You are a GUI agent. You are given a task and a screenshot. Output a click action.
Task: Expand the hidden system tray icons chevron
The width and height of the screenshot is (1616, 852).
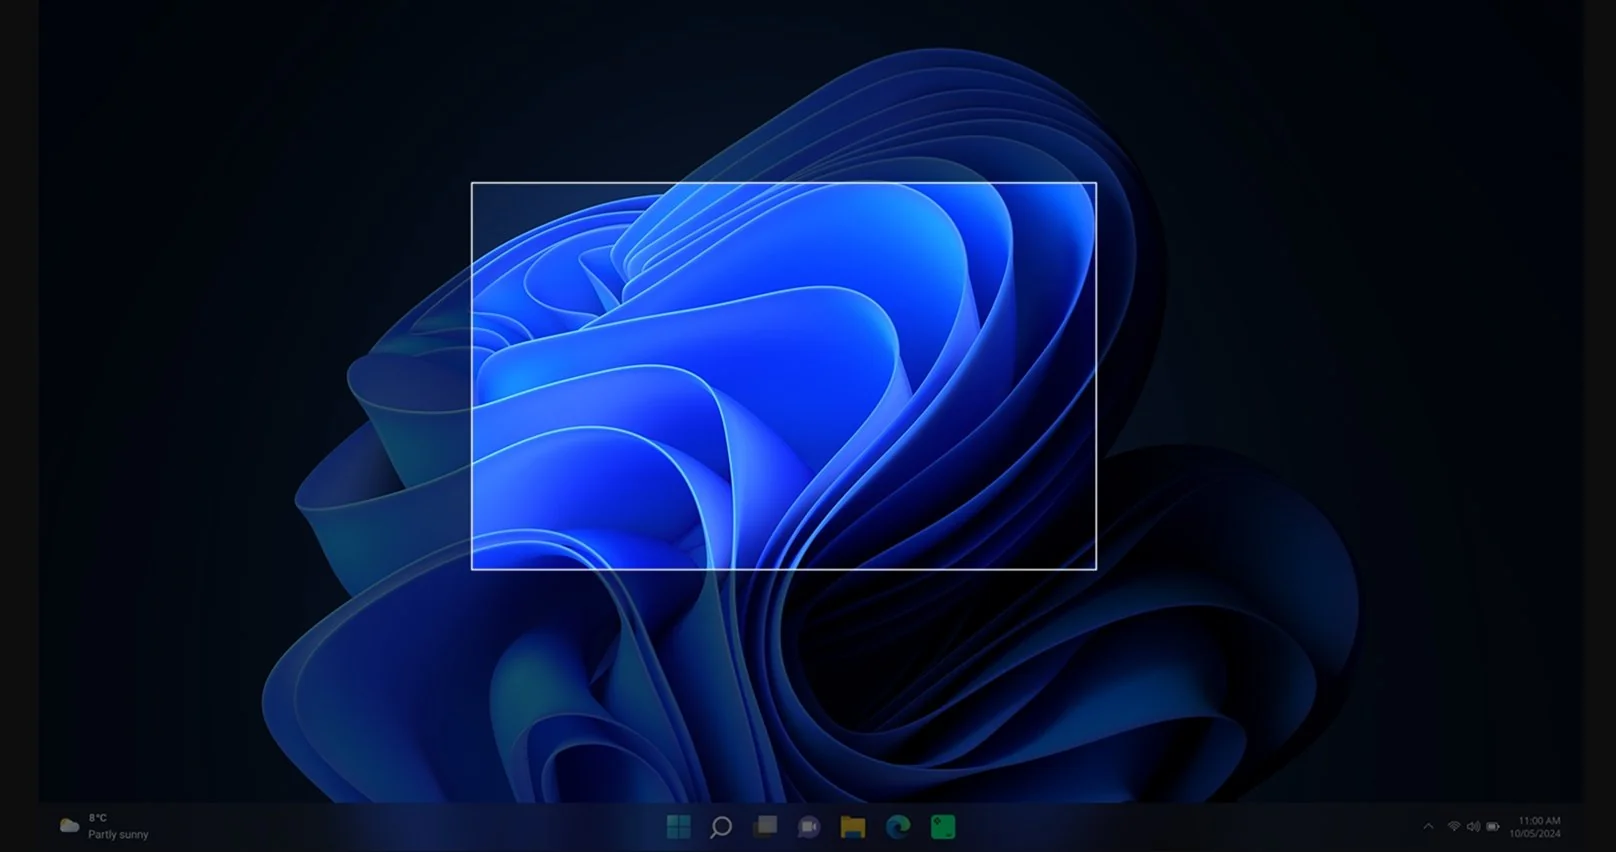1428,827
